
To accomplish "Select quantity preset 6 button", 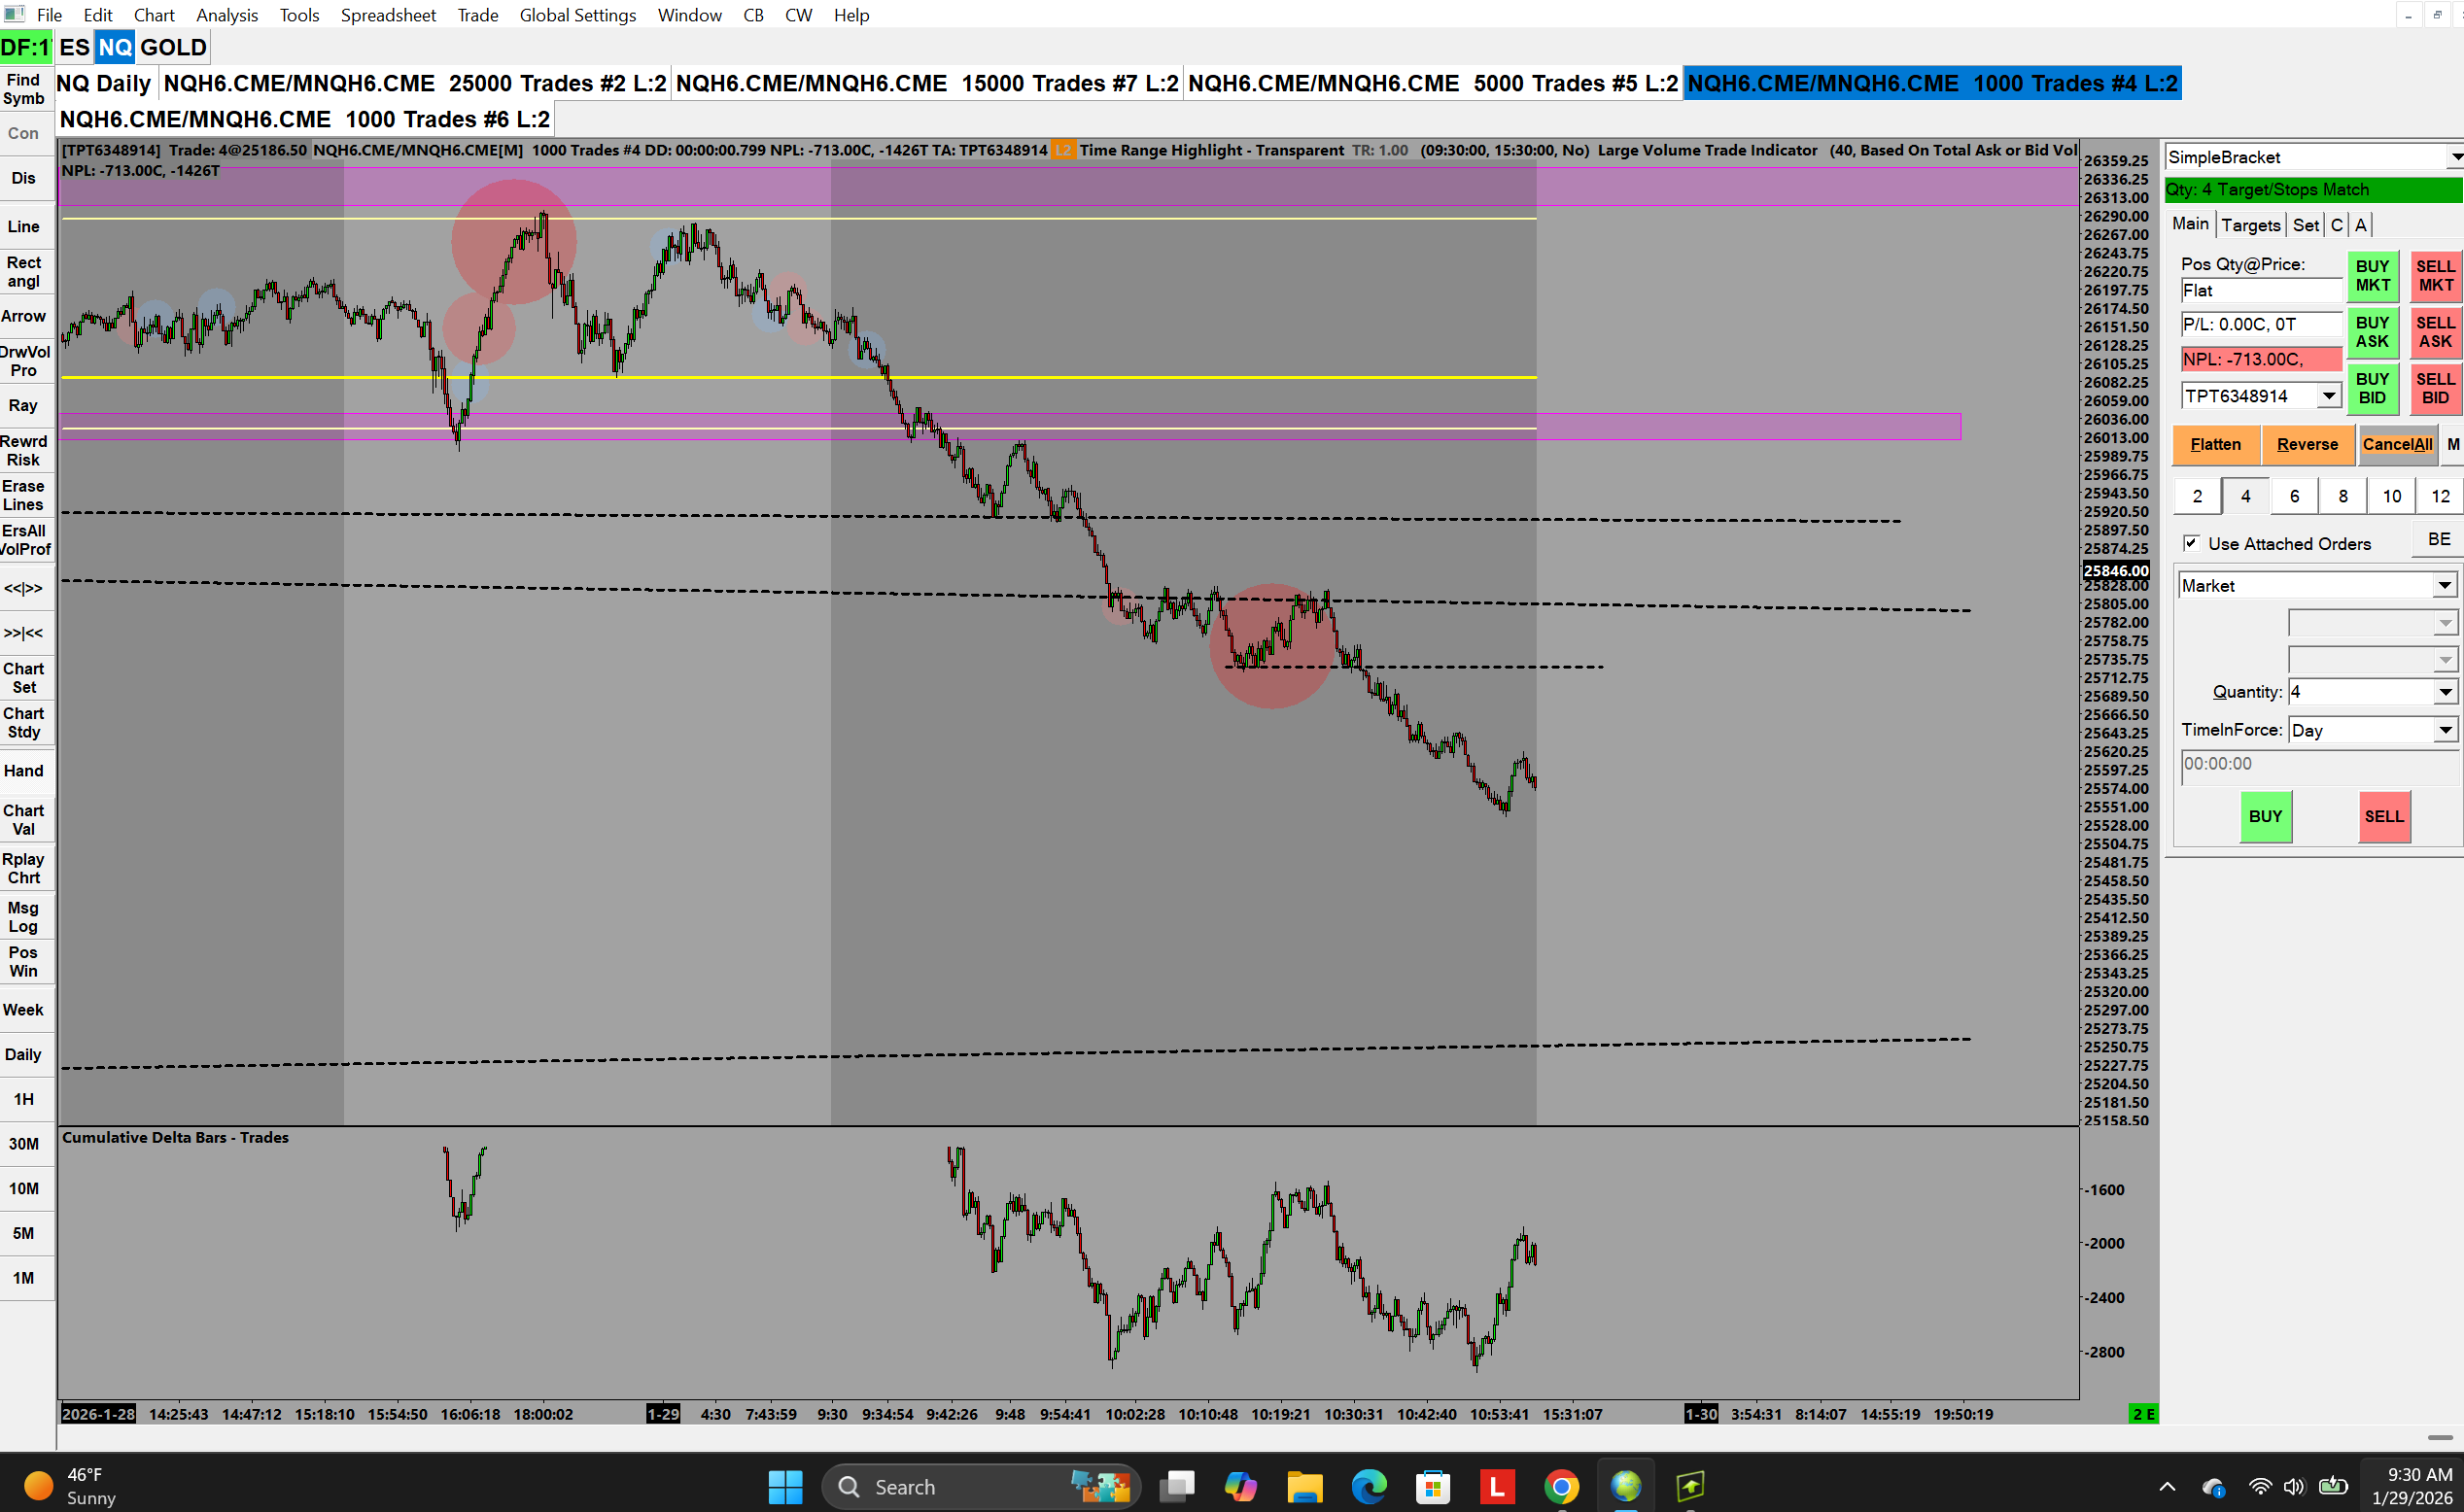I will click(x=2294, y=496).
